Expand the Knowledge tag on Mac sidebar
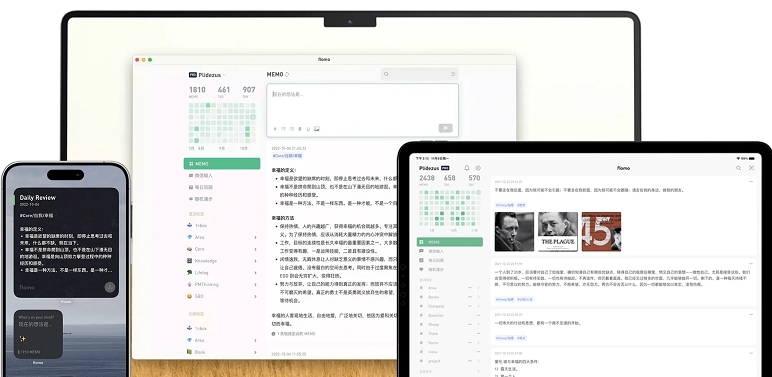Viewport: 772px width, 377px height. [x=255, y=261]
